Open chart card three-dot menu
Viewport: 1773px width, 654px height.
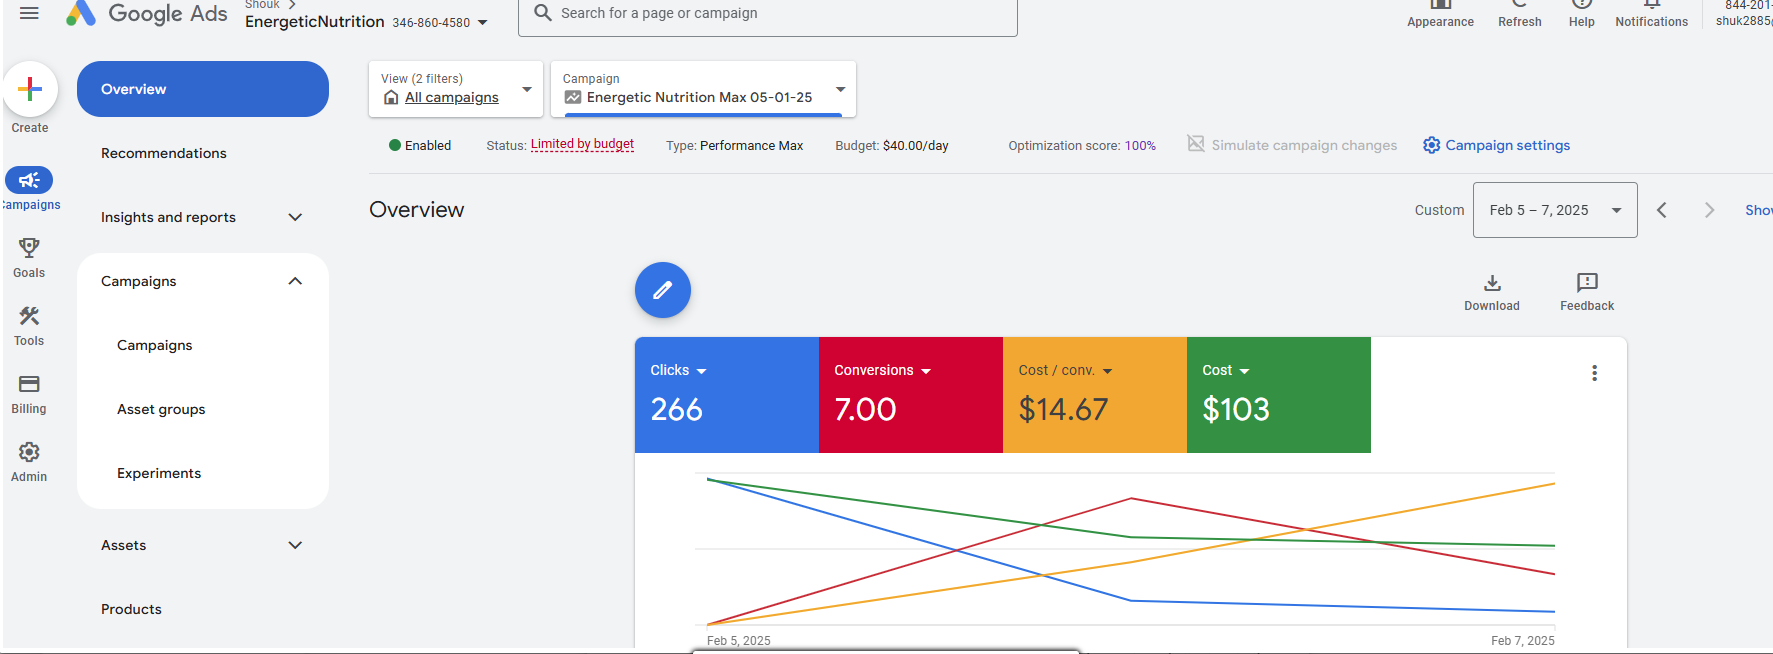tap(1594, 373)
